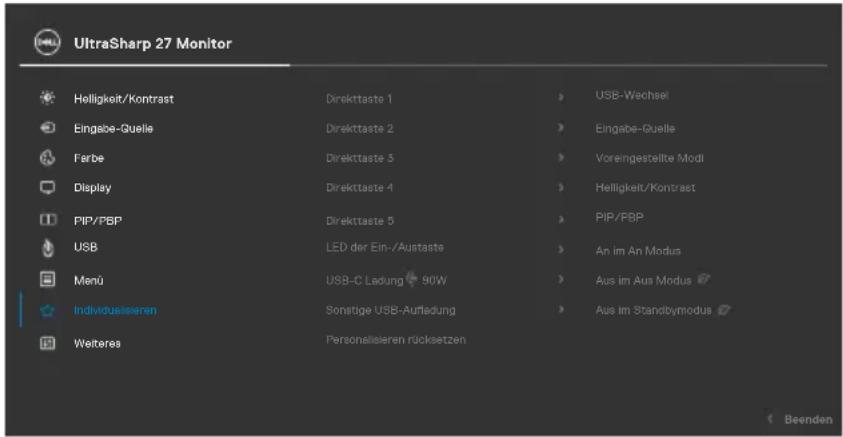
Task: Click the Eingabe-Quelle value for Direkttaste 2
Action: pos(635,128)
